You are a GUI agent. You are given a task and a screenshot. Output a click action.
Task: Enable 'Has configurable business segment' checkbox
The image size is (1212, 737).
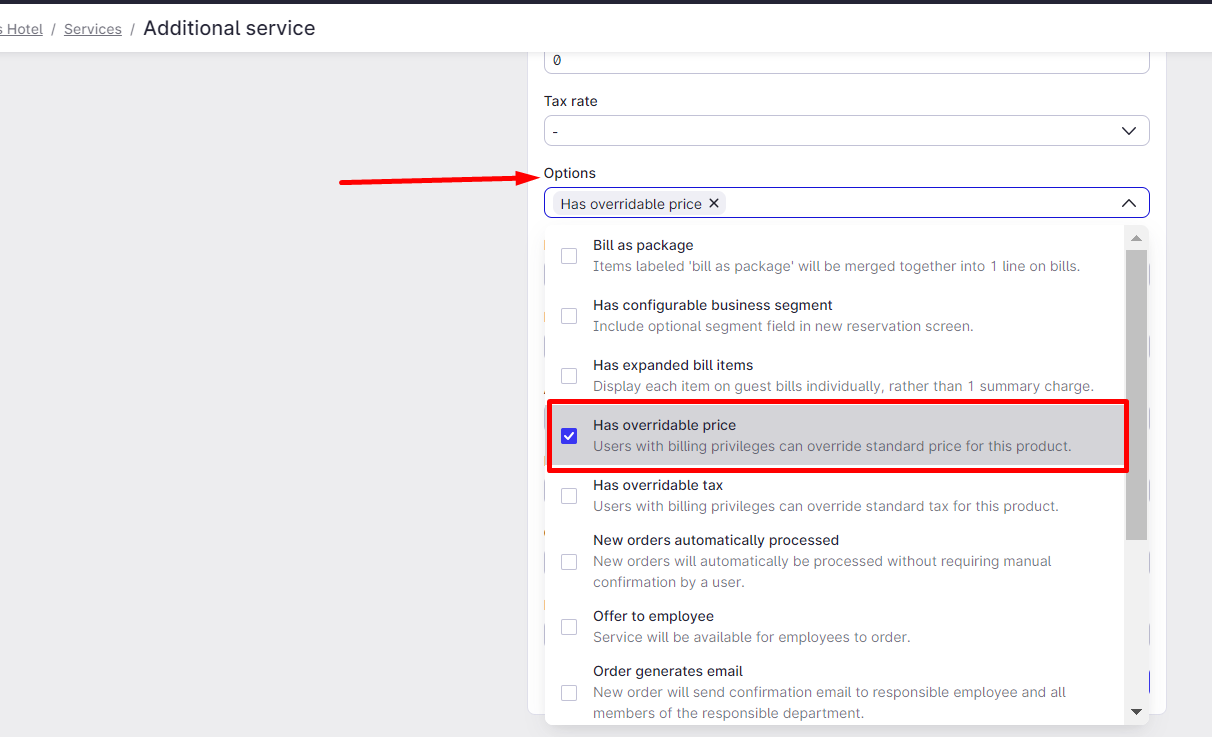(569, 316)
